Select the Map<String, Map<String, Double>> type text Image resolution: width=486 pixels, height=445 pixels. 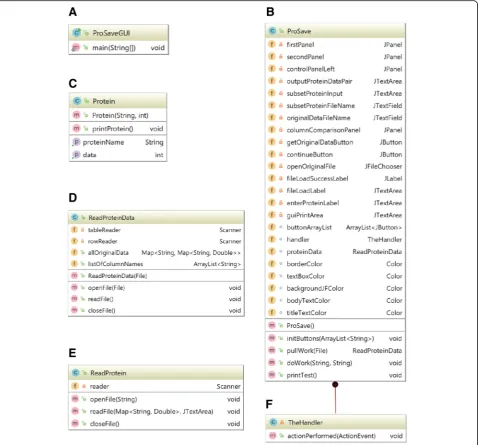click(191, 253)
